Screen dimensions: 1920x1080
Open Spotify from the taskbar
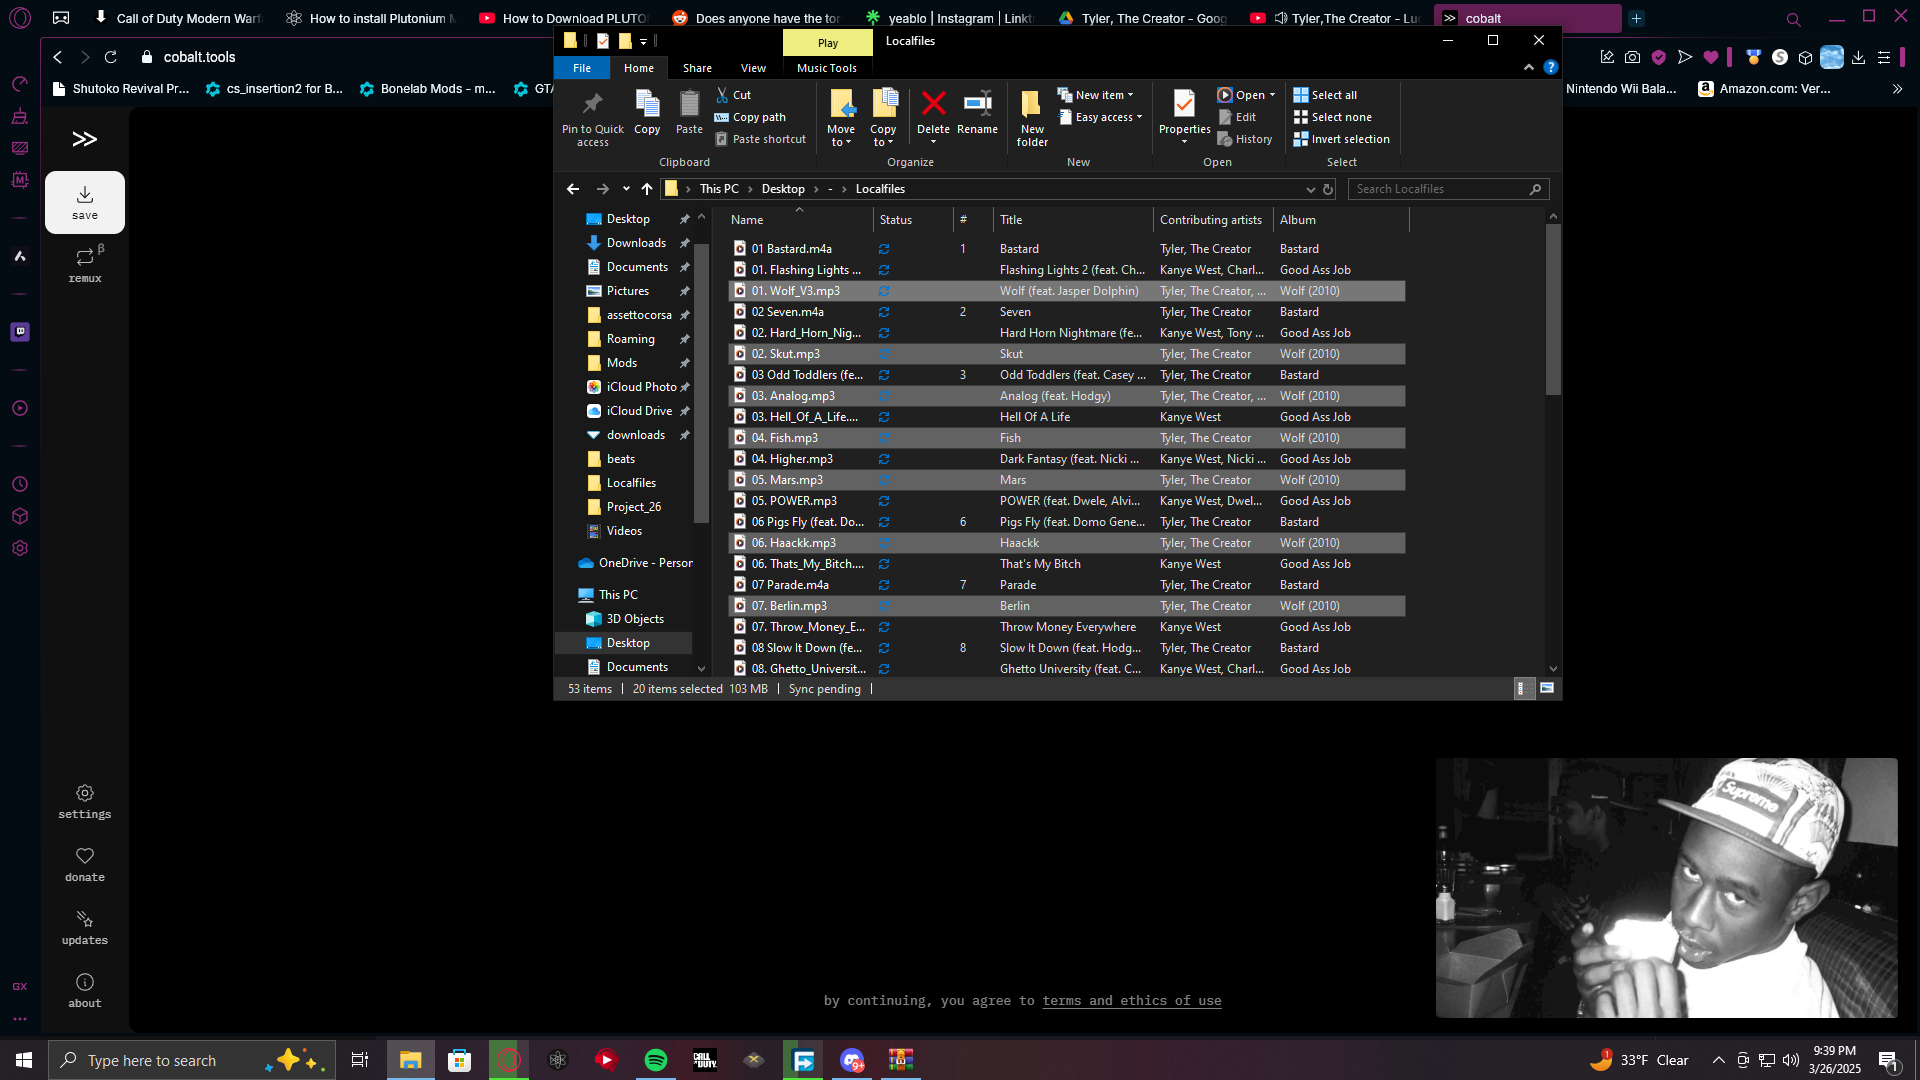656,1060
